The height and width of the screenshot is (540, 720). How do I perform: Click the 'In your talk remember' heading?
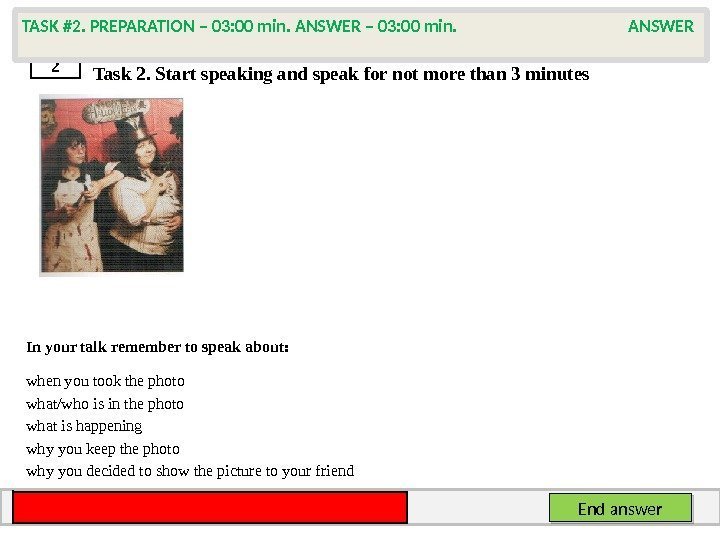coord(158,347)
